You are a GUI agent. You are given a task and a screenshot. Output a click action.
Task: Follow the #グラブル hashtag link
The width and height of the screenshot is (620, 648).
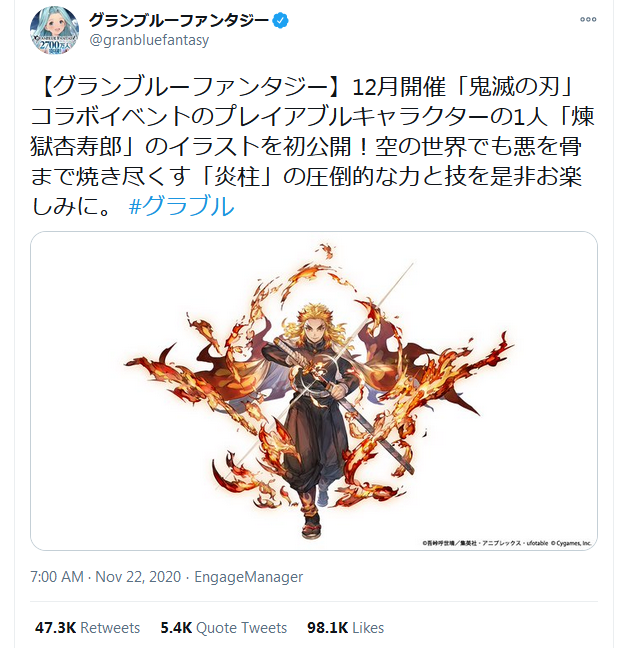tap(181, 206)
